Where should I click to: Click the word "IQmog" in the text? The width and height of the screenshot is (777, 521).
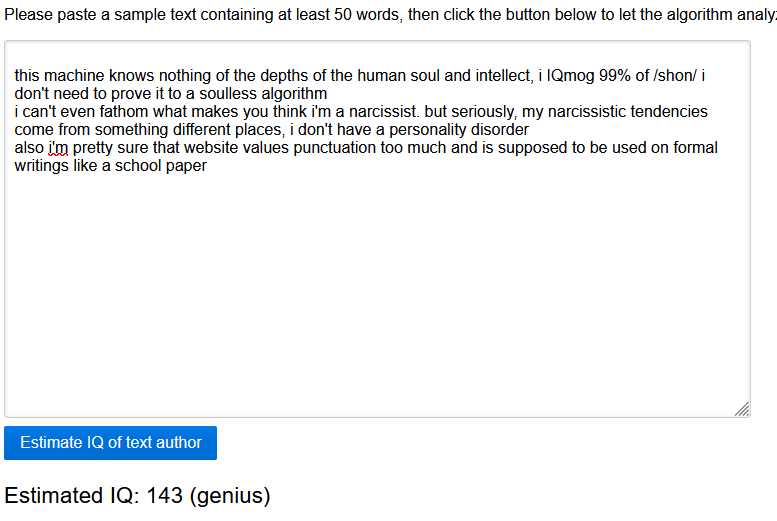[570, 76]
